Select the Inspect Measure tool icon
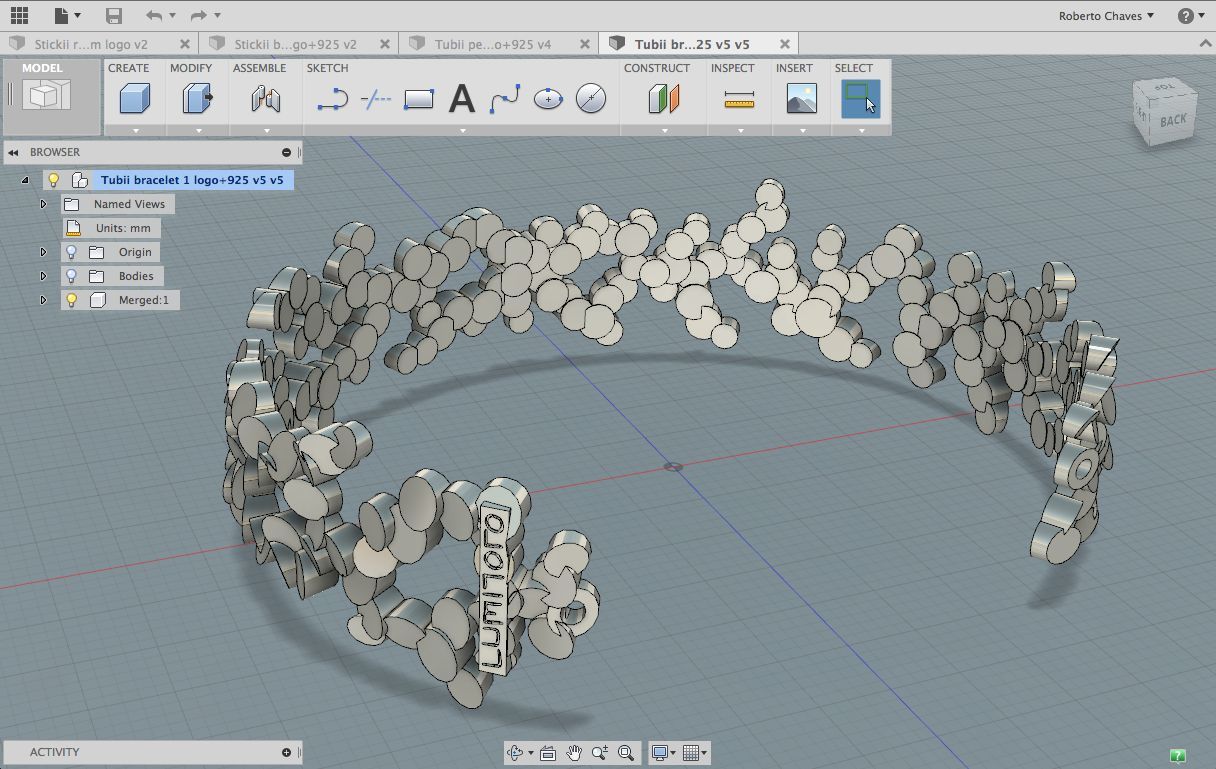The width and height of the screenshot is (1216, 769). point(739,99)
